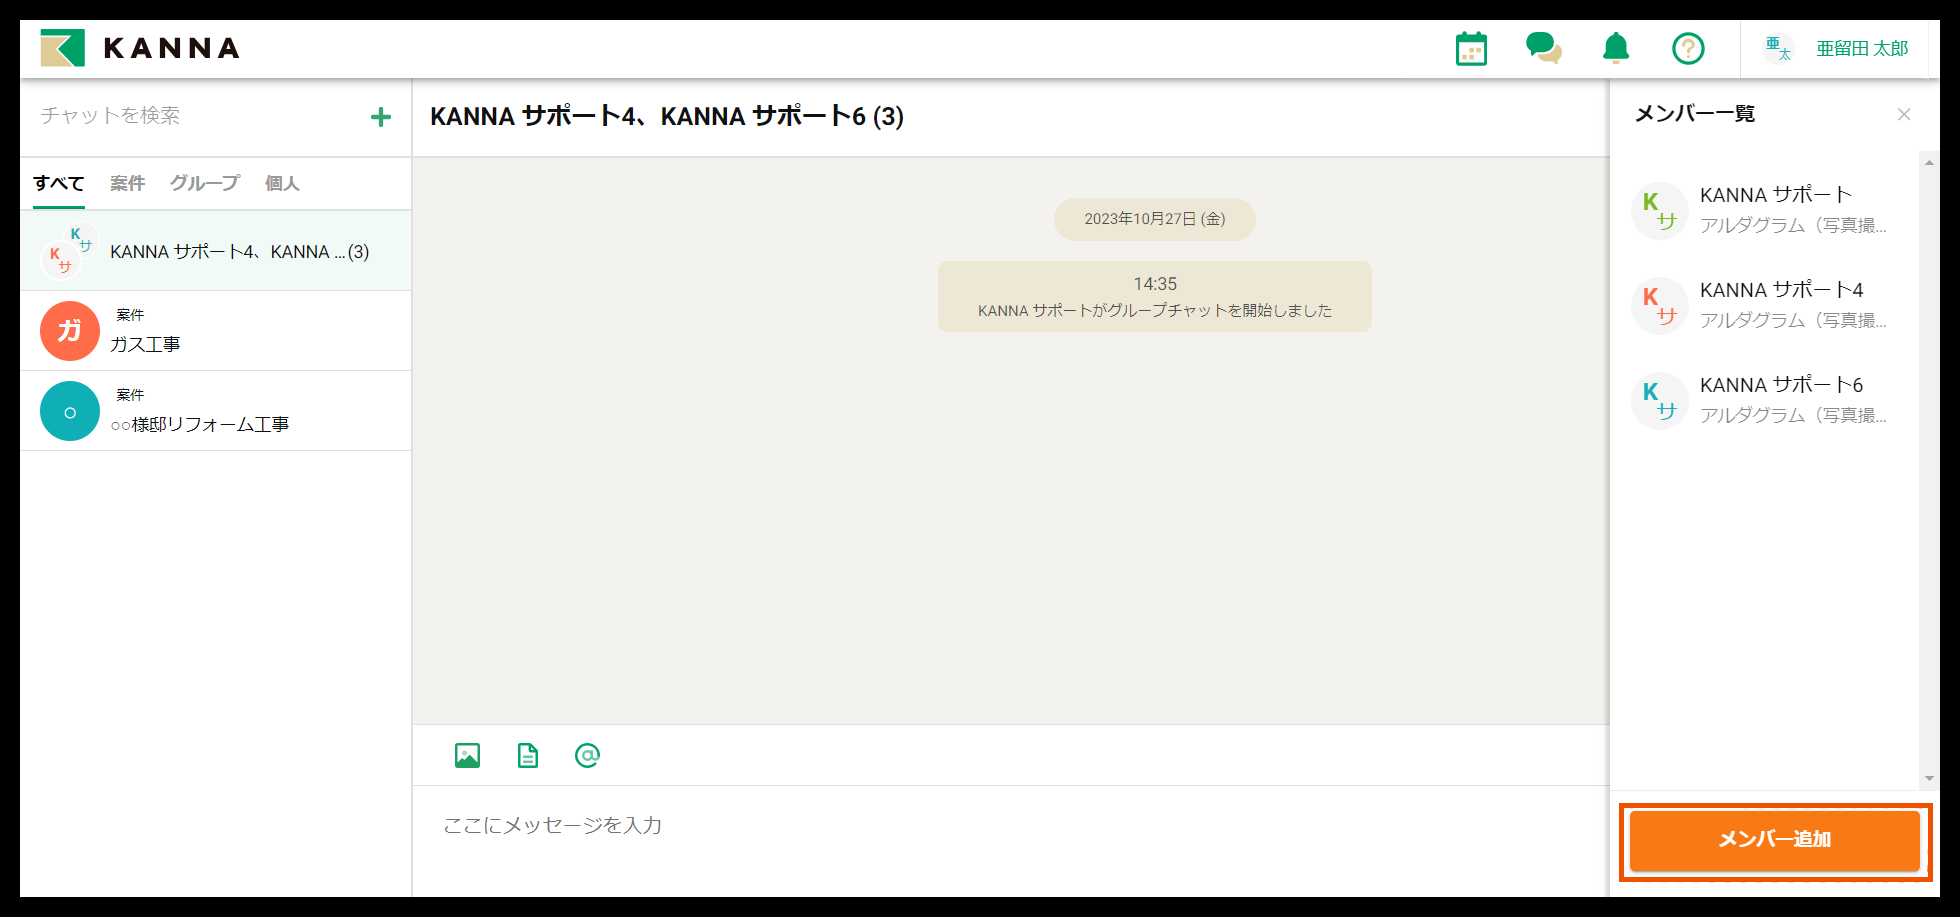Open the chat bubbles icon

1543,48
